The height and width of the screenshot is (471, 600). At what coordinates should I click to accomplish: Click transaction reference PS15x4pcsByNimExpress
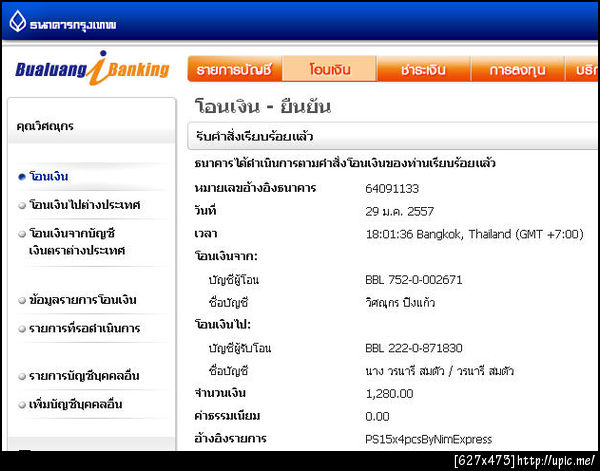428,439
